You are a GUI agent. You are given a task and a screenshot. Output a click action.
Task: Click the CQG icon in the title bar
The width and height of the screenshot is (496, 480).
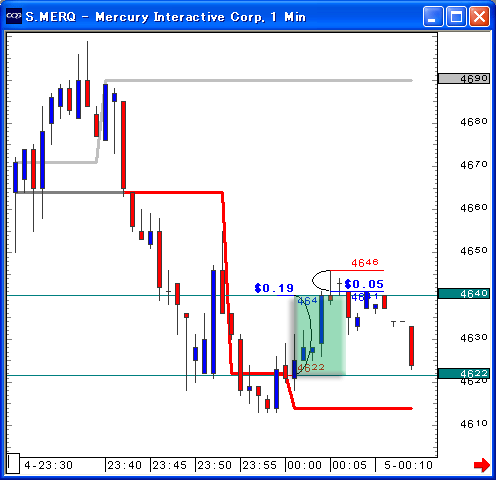click(x=14, y=16)
